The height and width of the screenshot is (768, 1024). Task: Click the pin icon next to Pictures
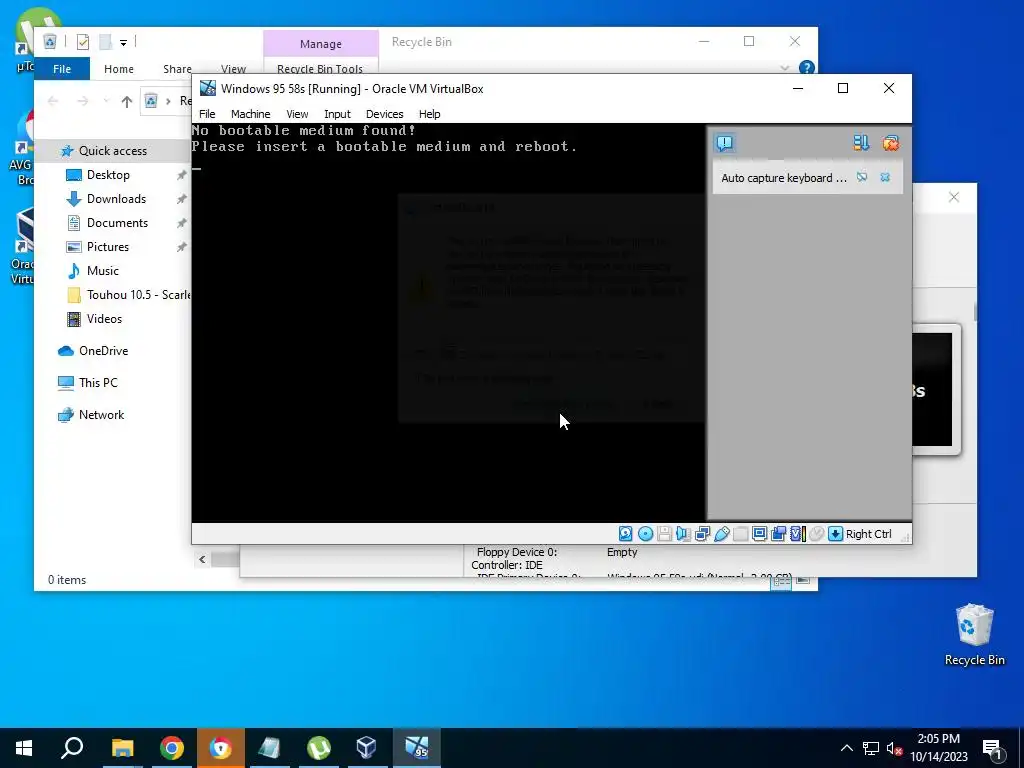(x=182, y=247)
